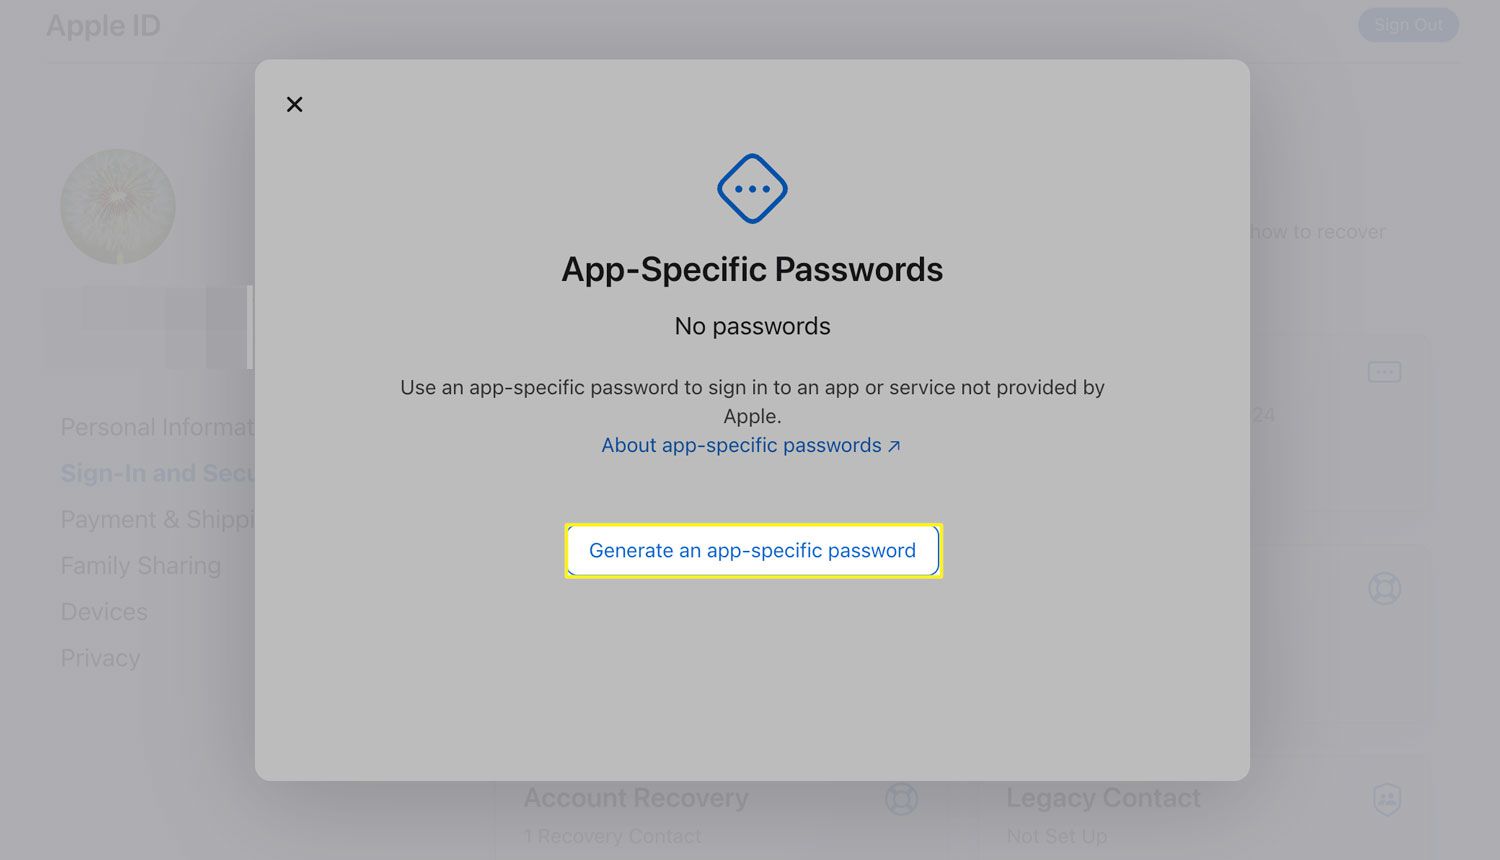Open Family Sharing section
The height and width of the screenshot is (860, 1500).
[141, 566]
